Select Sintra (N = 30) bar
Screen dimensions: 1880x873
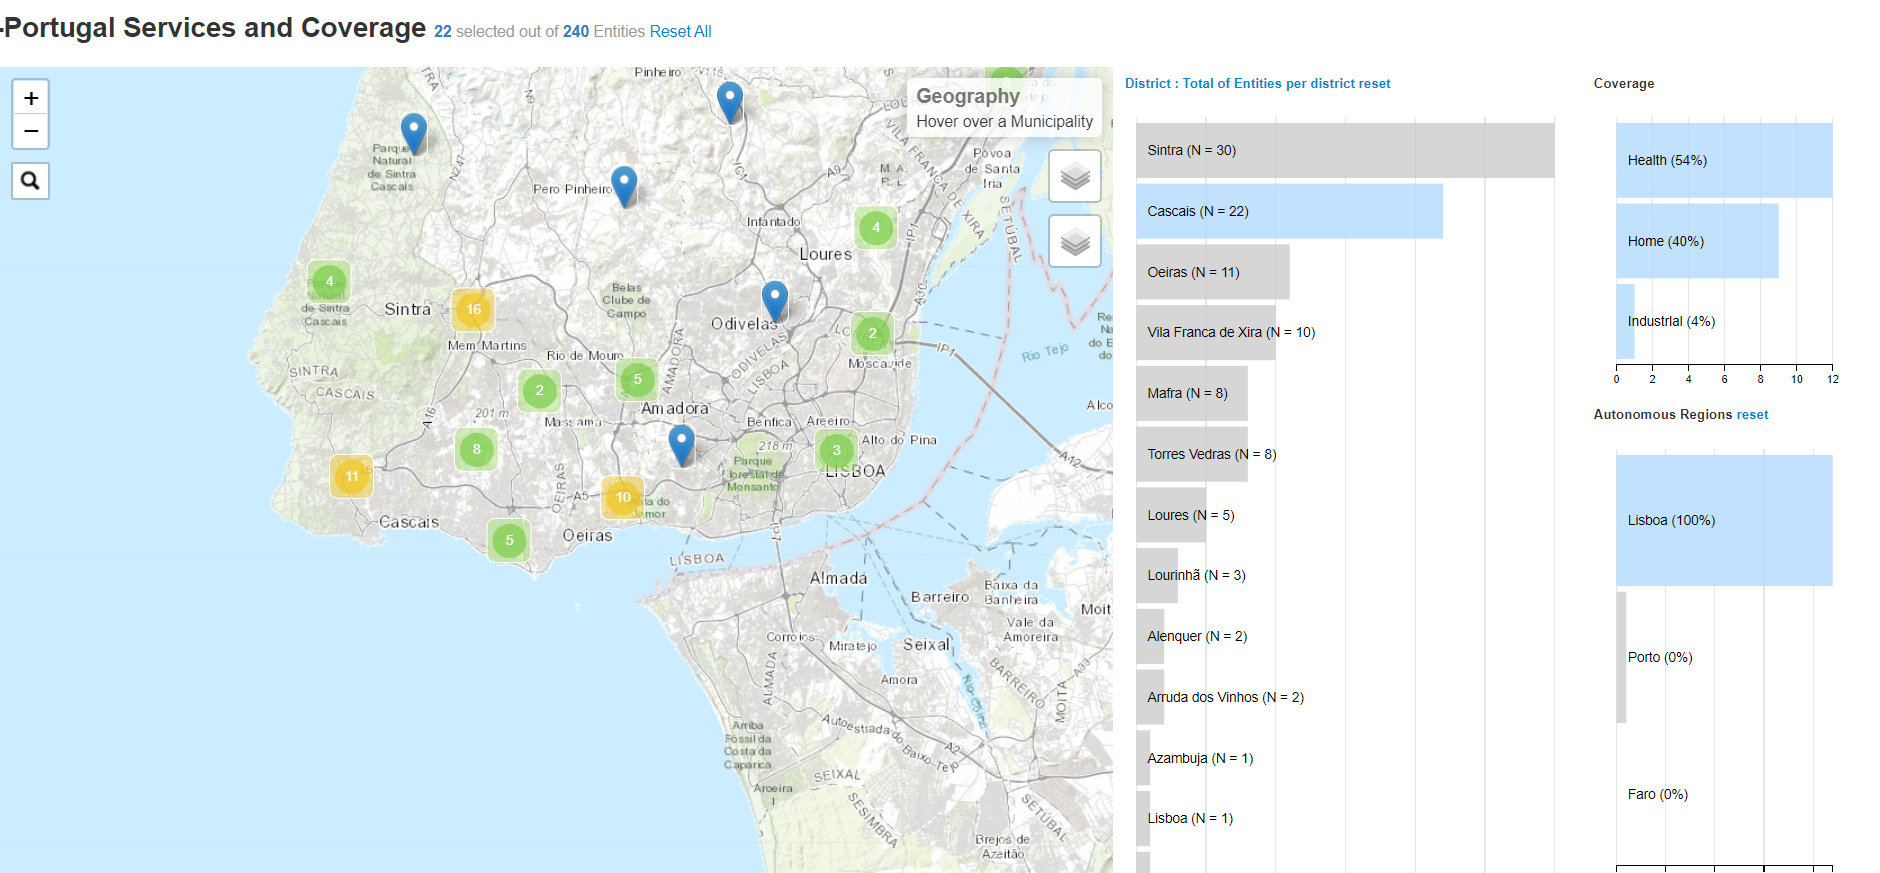(1345, 150)
